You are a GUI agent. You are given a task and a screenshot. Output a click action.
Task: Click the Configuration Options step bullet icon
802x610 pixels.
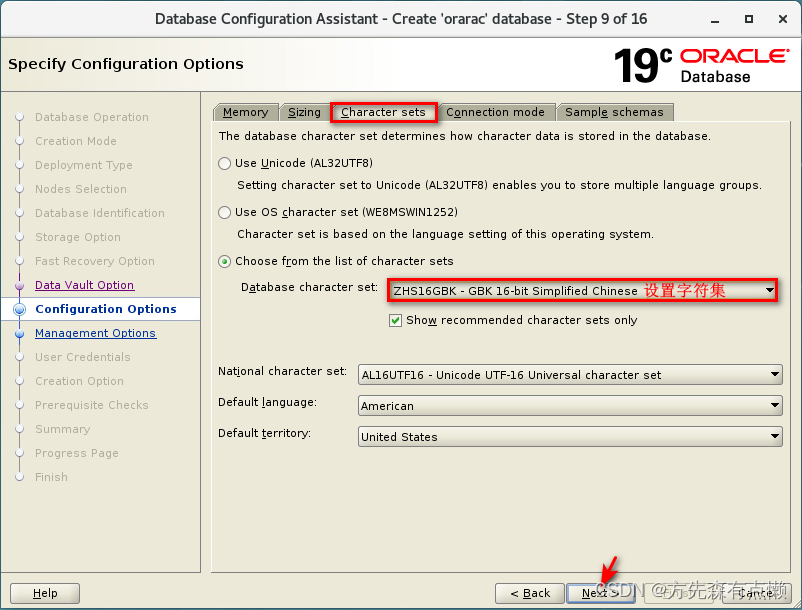click(19, 309)
